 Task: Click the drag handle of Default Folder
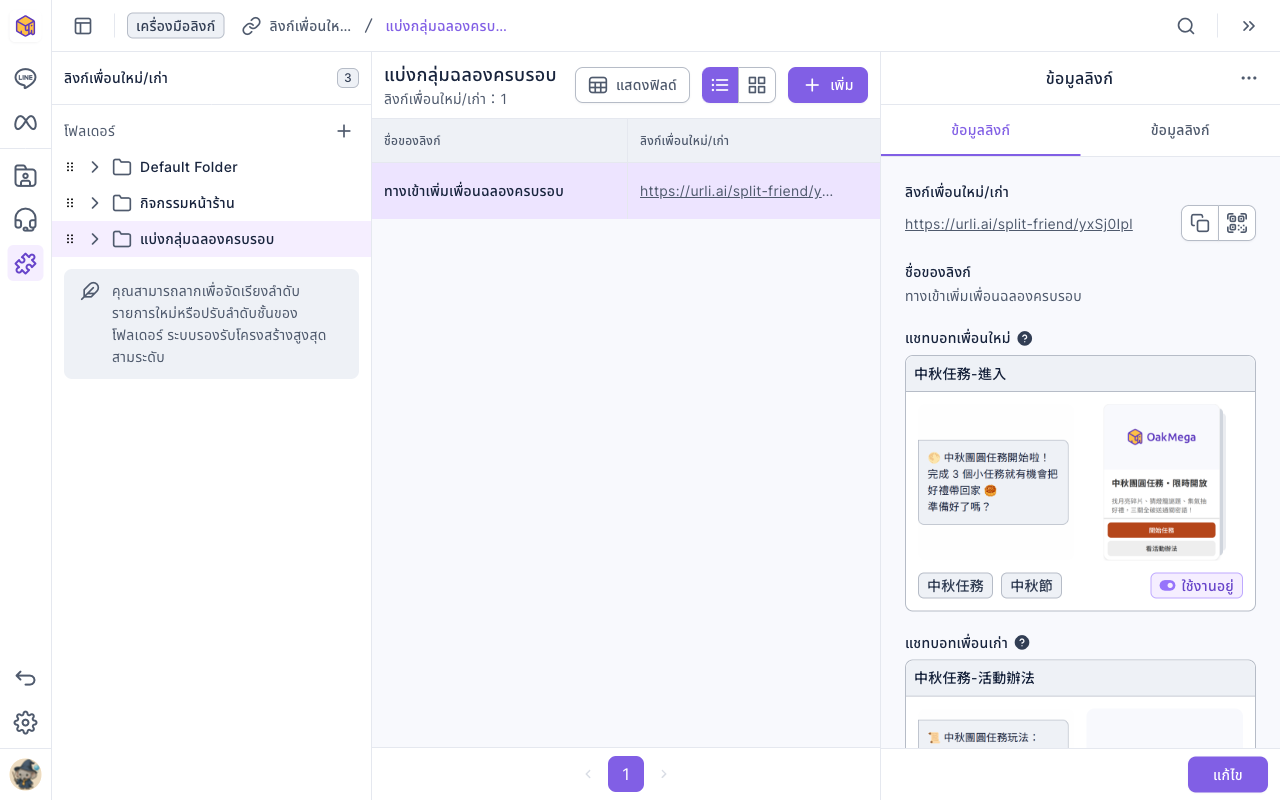point(70,167)
